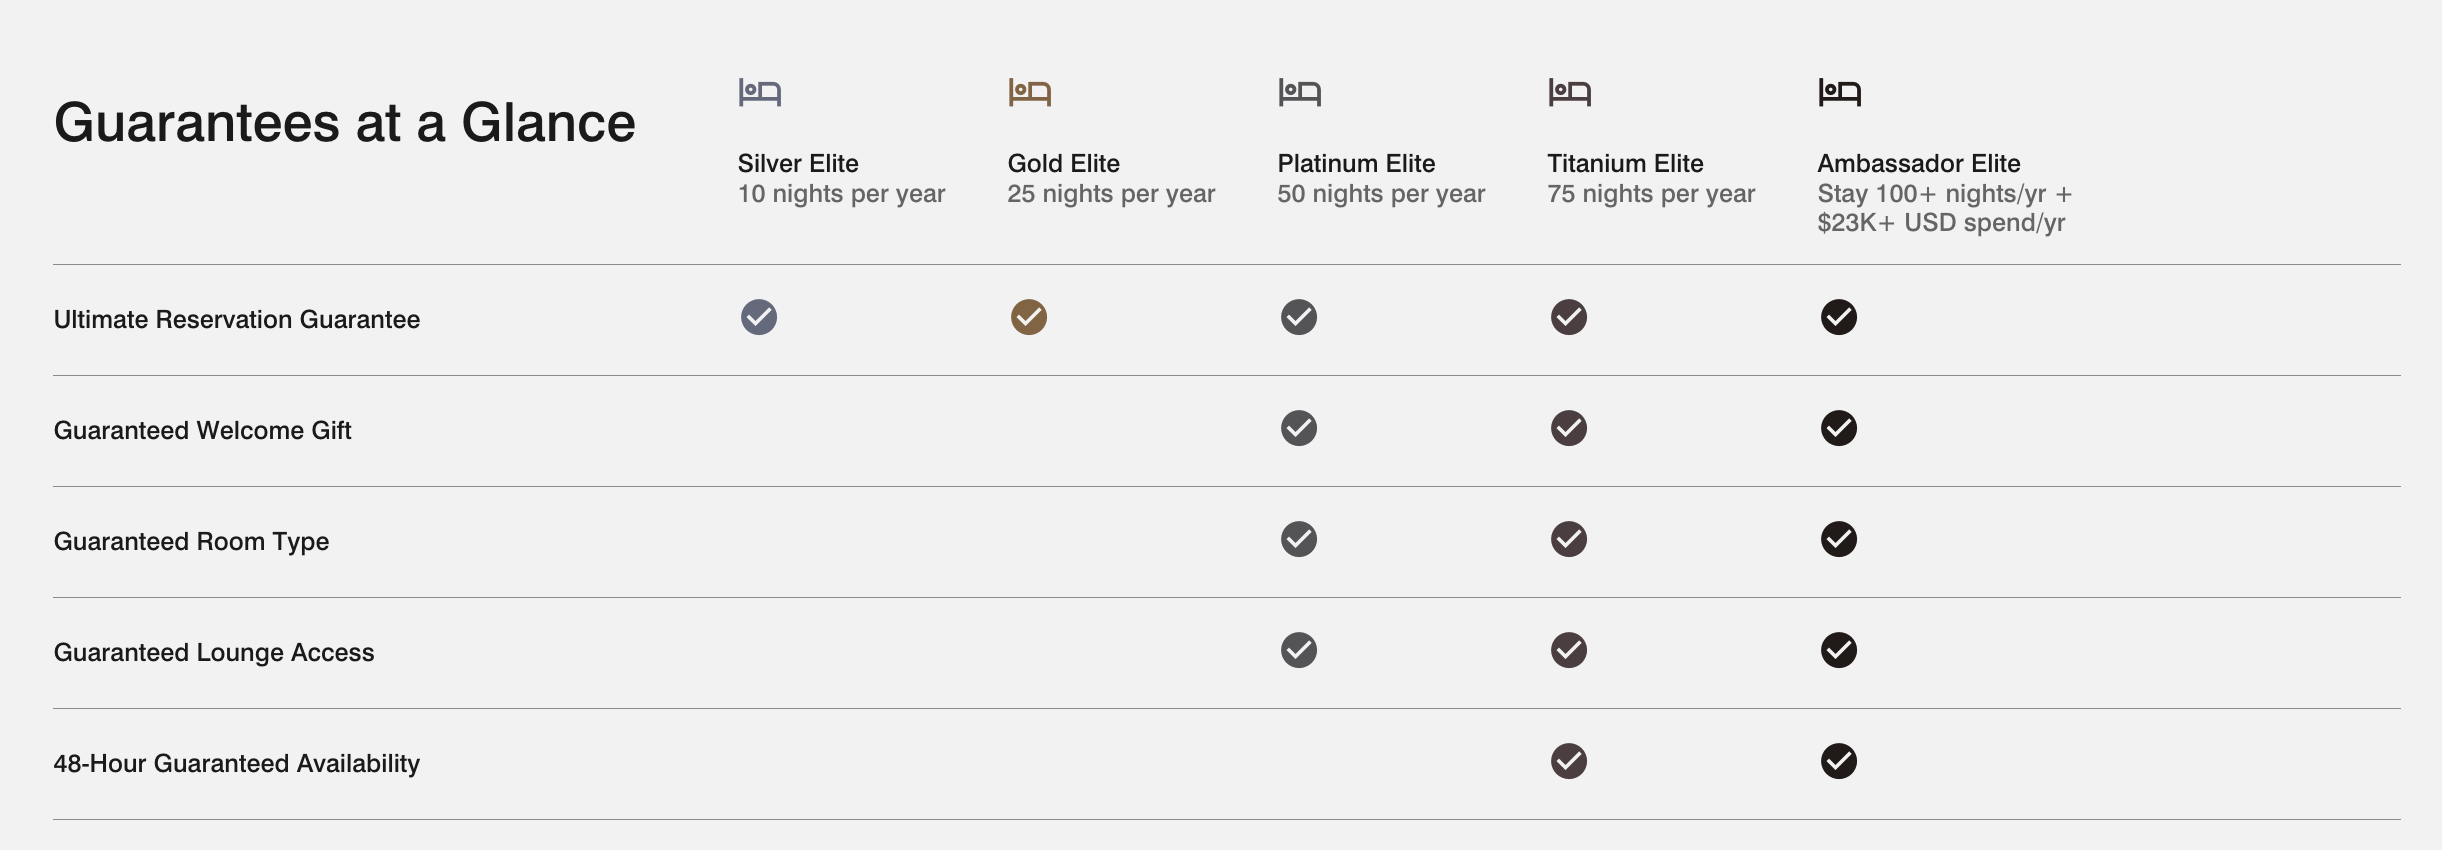Select the Guaranteed Welcome Gift row label
This screenshot has height=850, width=2442.
pos(203,431)
